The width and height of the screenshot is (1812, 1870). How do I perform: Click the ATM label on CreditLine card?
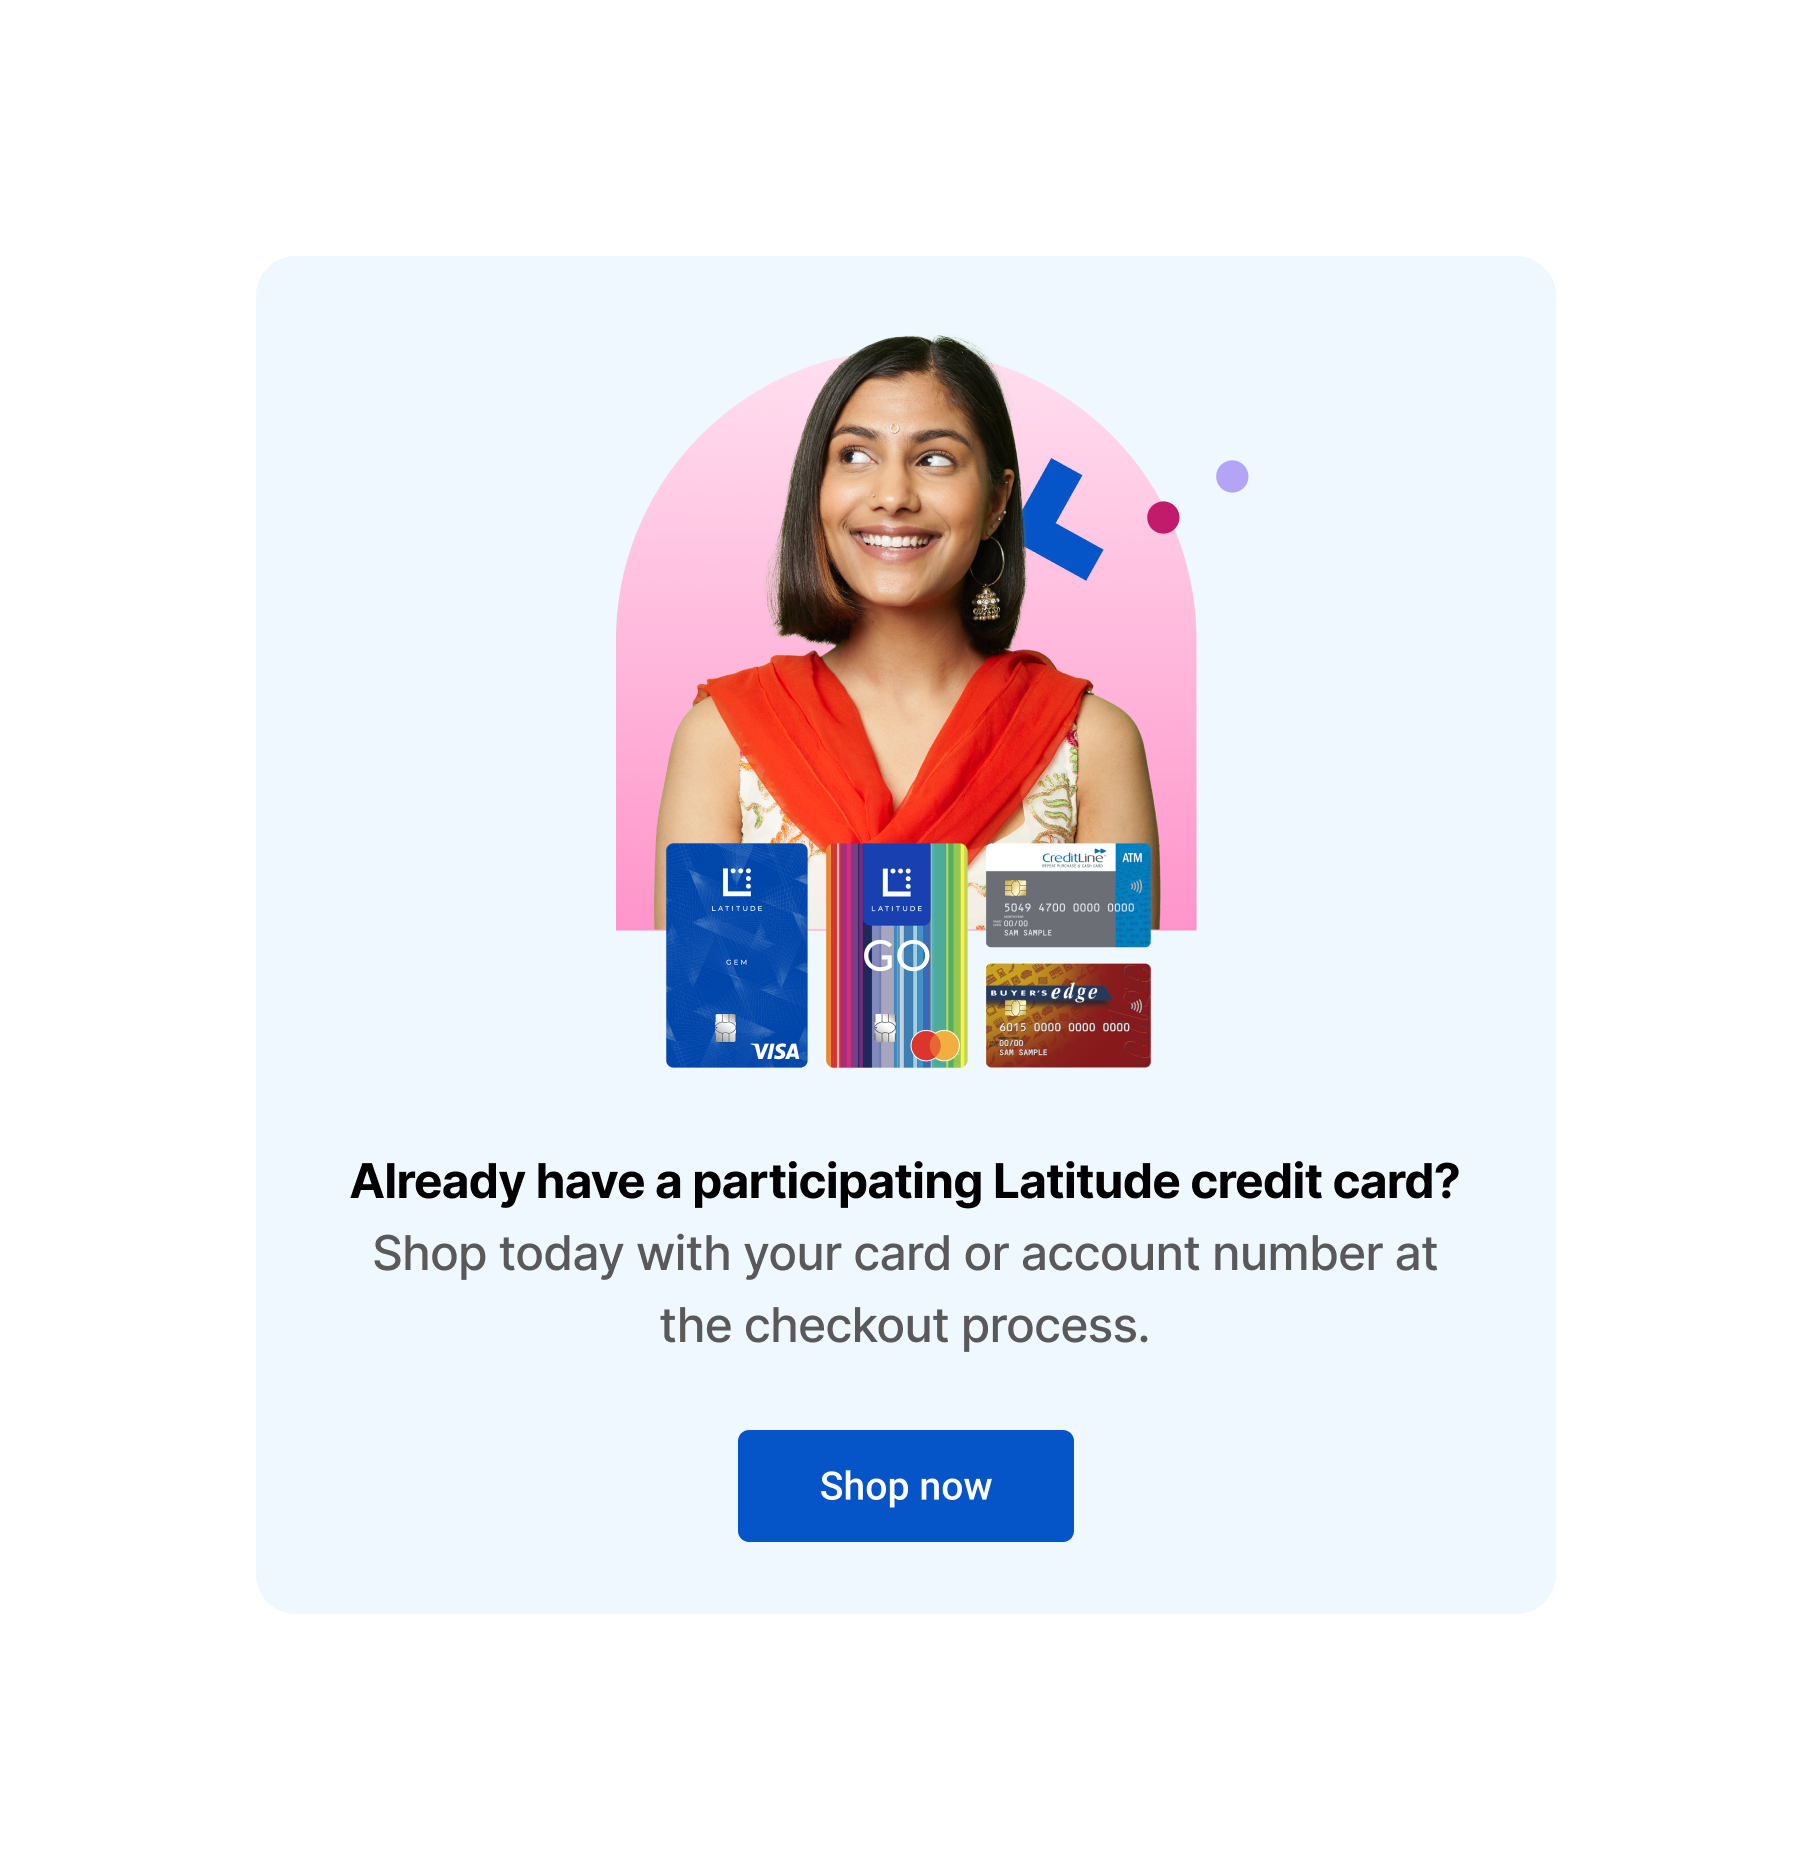(x=1132, y=858)
